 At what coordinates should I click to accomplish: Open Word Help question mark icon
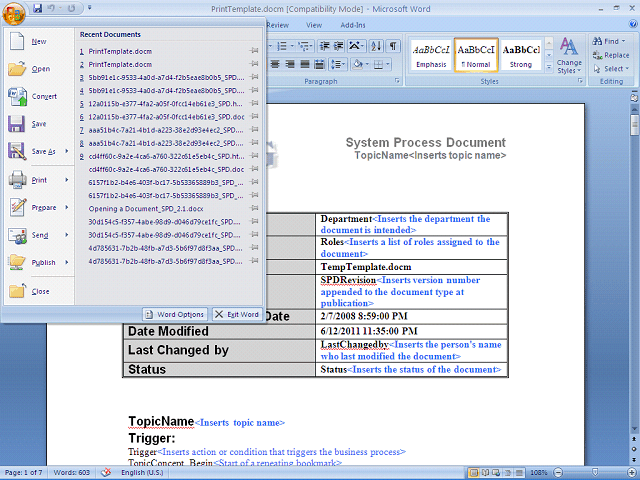[633, 24]
